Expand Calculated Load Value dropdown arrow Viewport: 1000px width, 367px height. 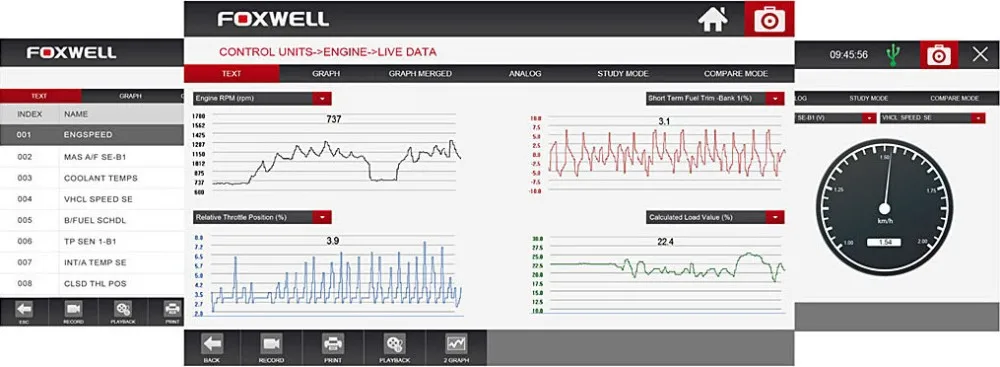775,218
